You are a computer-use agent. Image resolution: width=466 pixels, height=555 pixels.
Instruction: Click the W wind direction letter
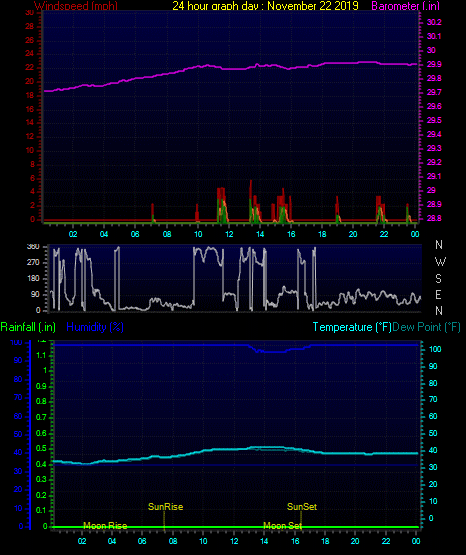click(x=440, y=262)
